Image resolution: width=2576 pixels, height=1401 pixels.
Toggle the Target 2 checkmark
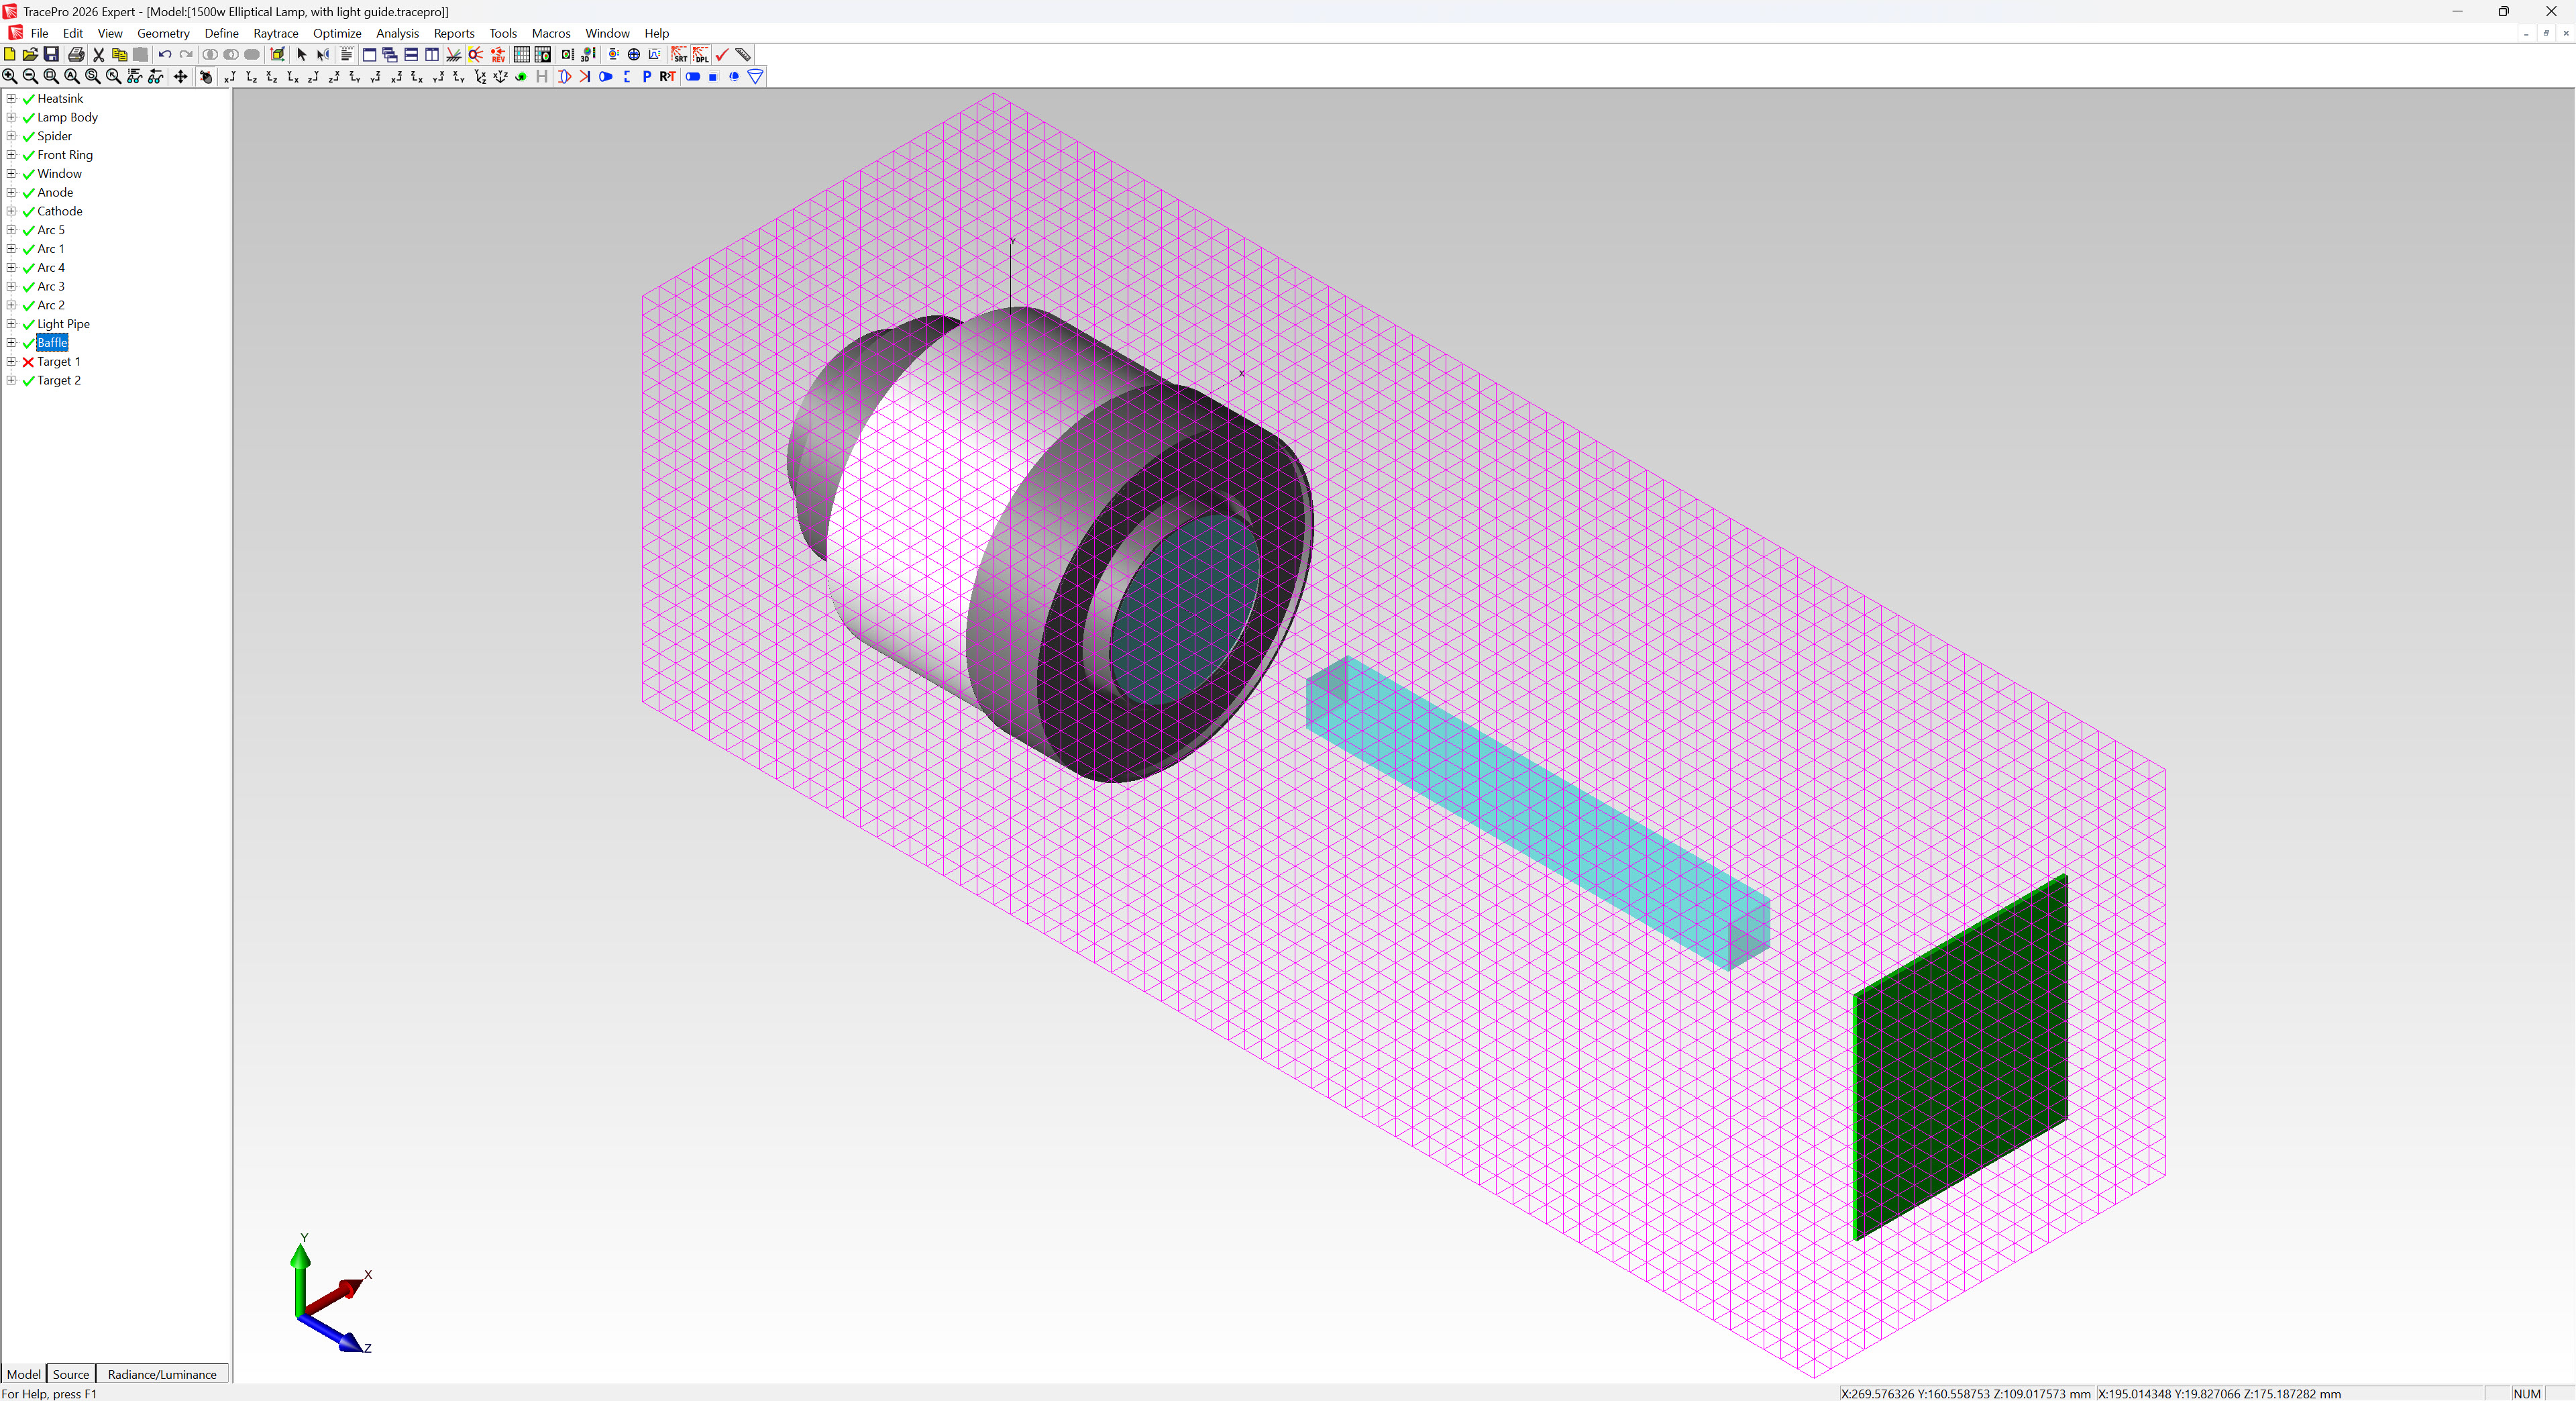[28, 381]
